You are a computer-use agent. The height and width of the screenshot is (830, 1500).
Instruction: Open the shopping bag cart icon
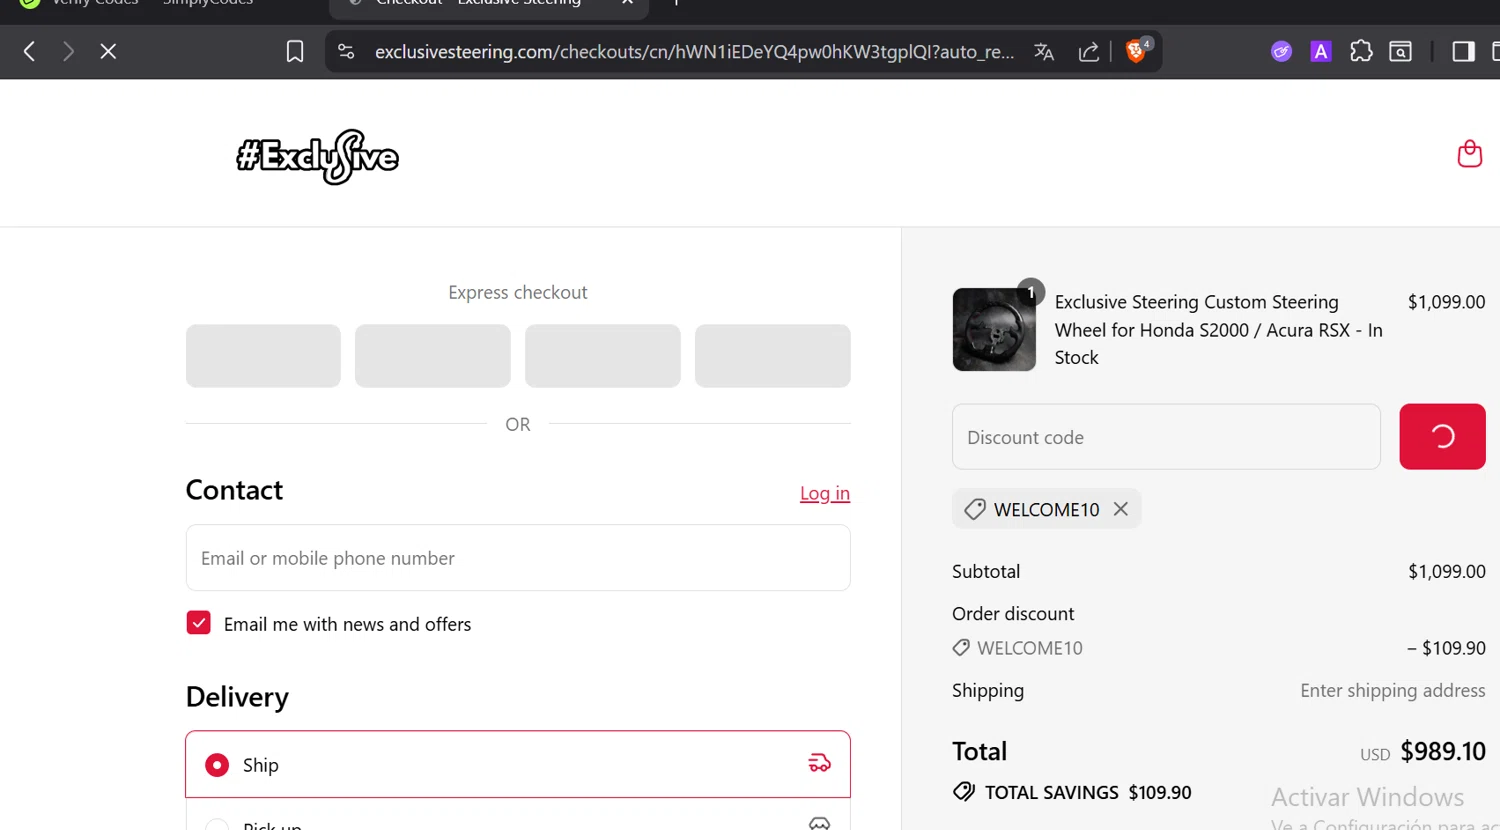(1469, 153)
